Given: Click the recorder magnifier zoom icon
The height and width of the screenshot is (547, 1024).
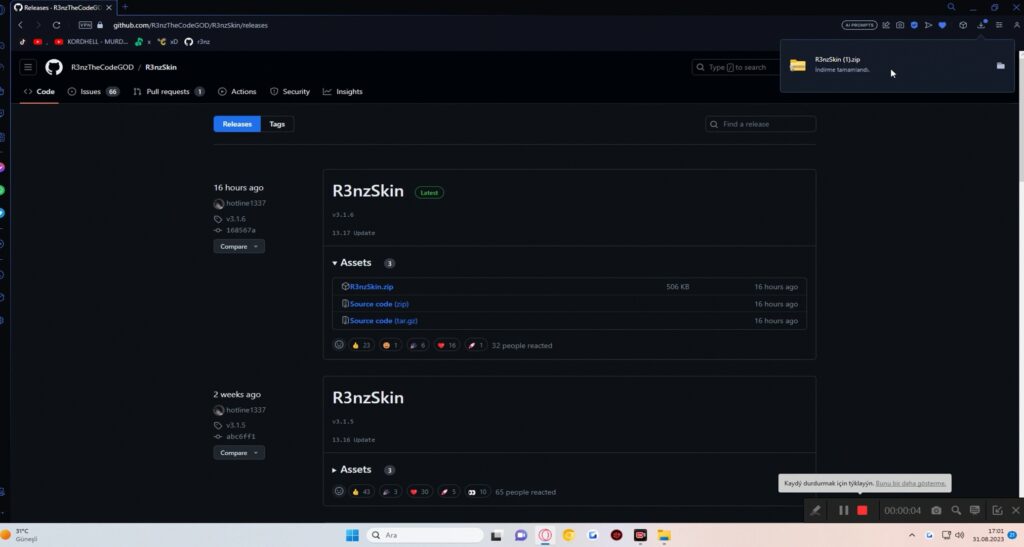Looking at the screenshot, I should click(x=956, y=510).
